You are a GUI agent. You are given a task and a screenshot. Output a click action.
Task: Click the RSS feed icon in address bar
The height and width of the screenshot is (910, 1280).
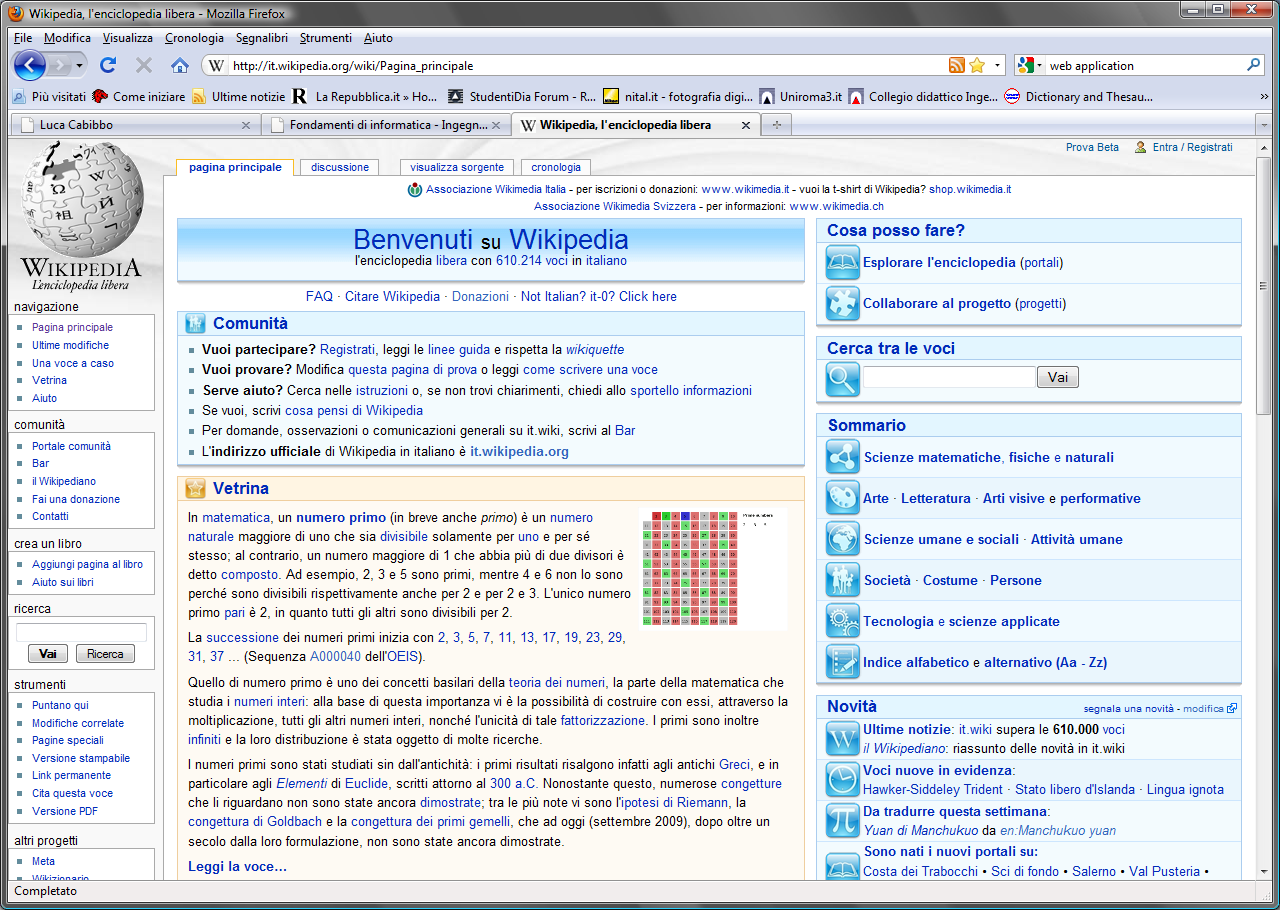coord(957,65)
